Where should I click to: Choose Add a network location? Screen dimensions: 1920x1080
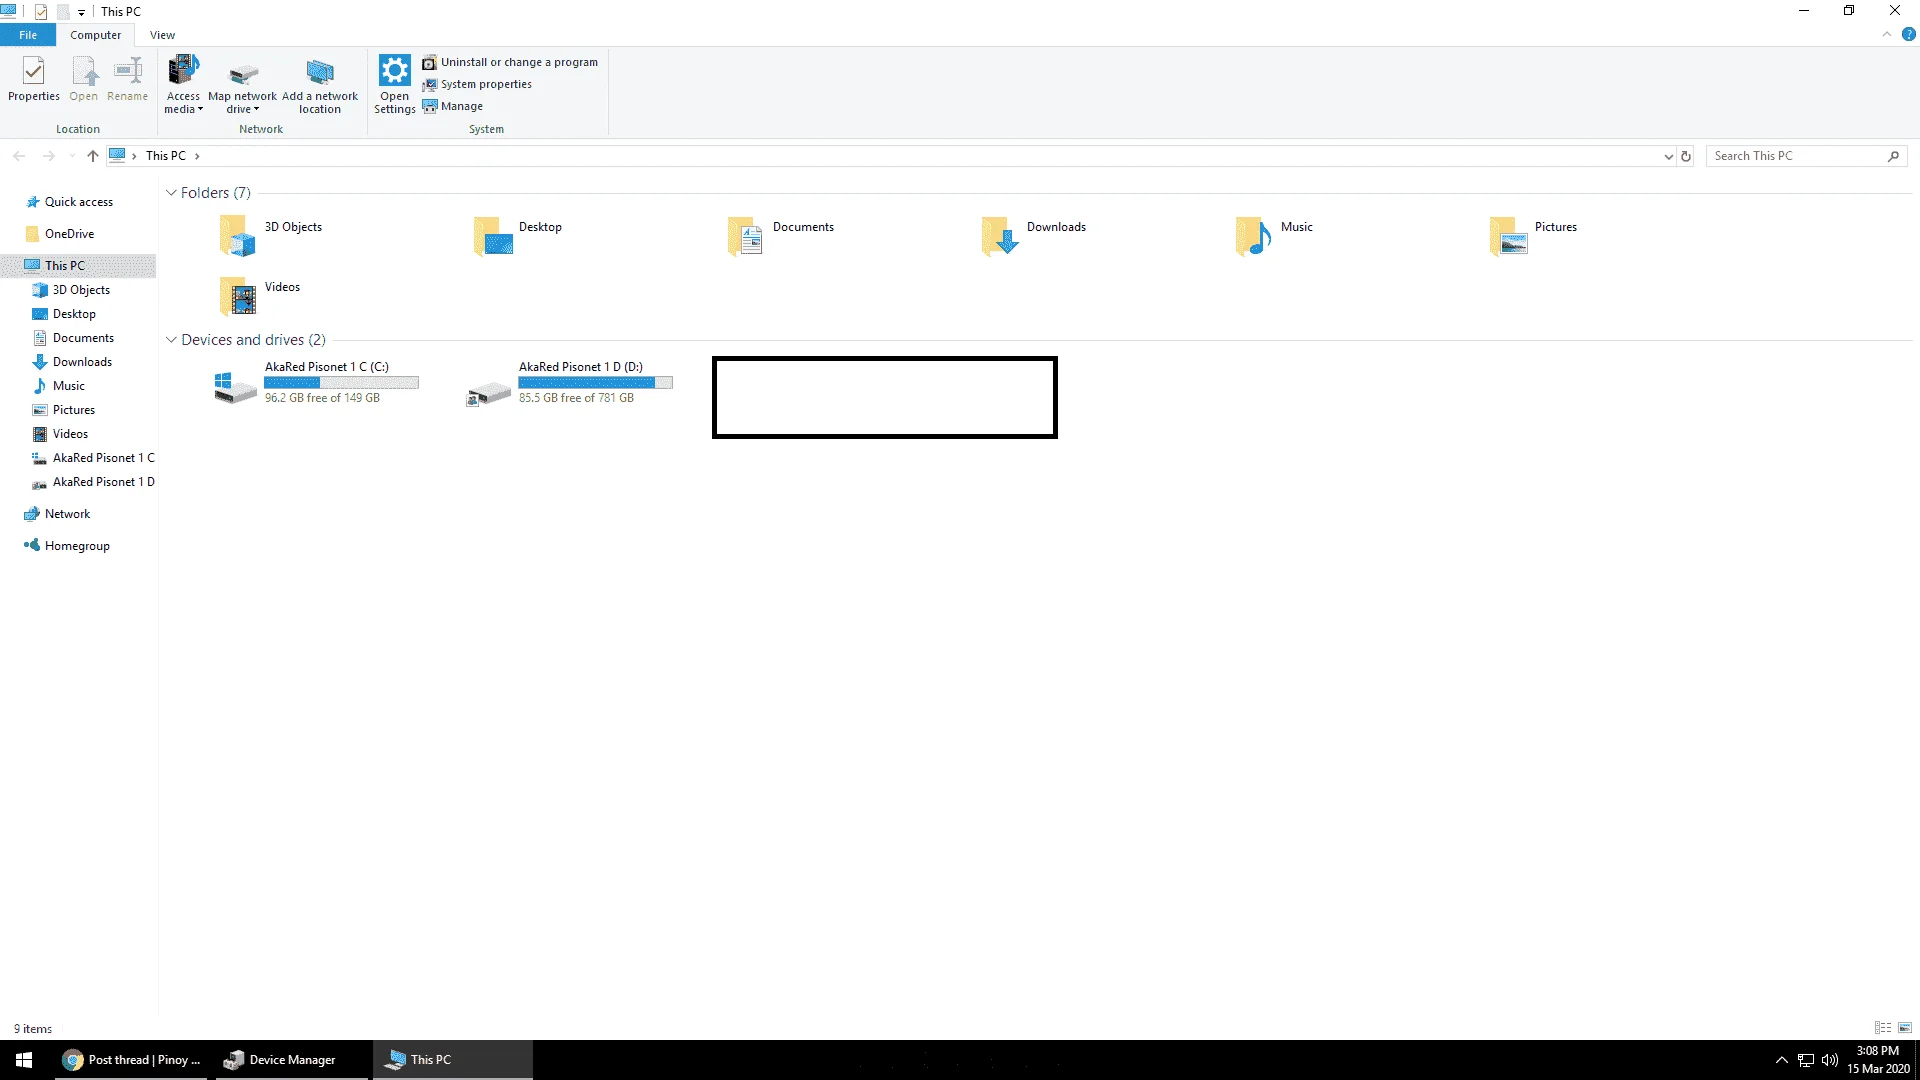320,84
